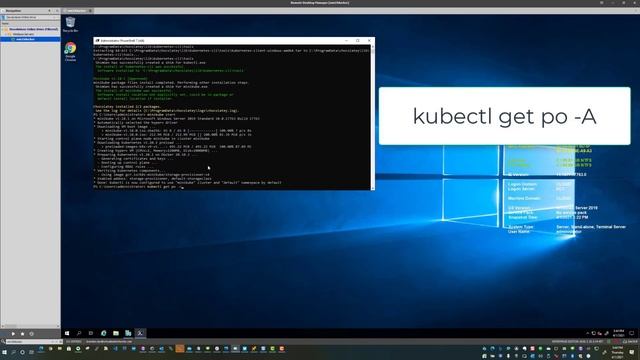Viewport: 640px width, 360px height.
Task: Open Task View on the remote taskbar
Action: [x=91, y=333]
